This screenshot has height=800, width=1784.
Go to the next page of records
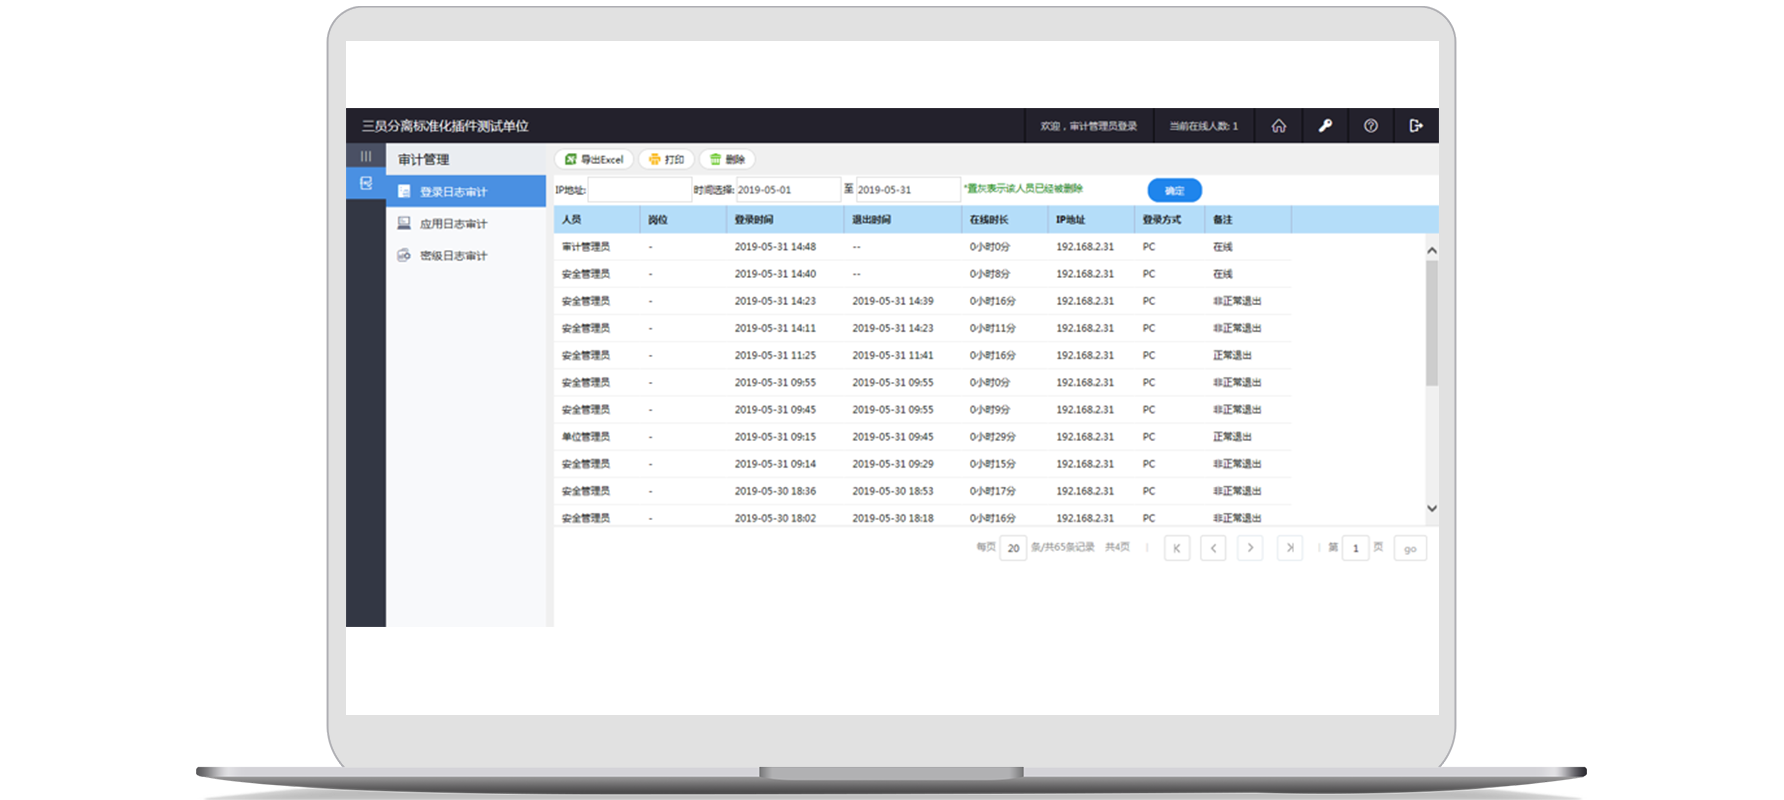[1250, 548]
